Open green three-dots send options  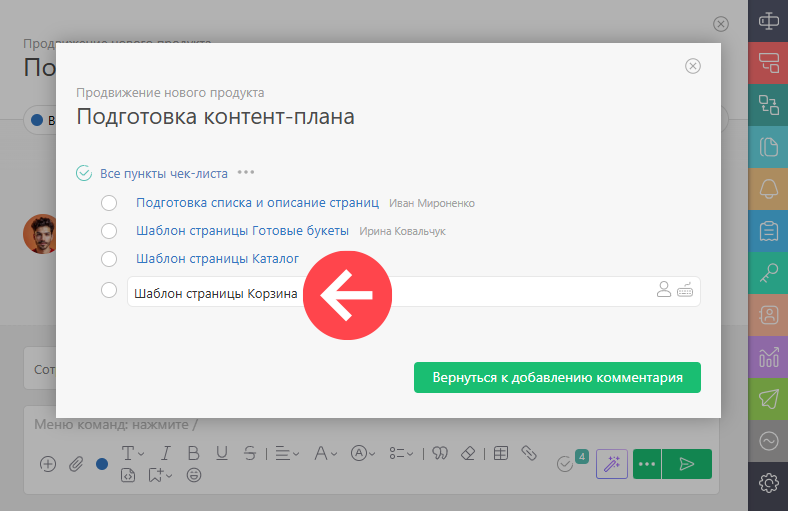(x=647, y=464)
